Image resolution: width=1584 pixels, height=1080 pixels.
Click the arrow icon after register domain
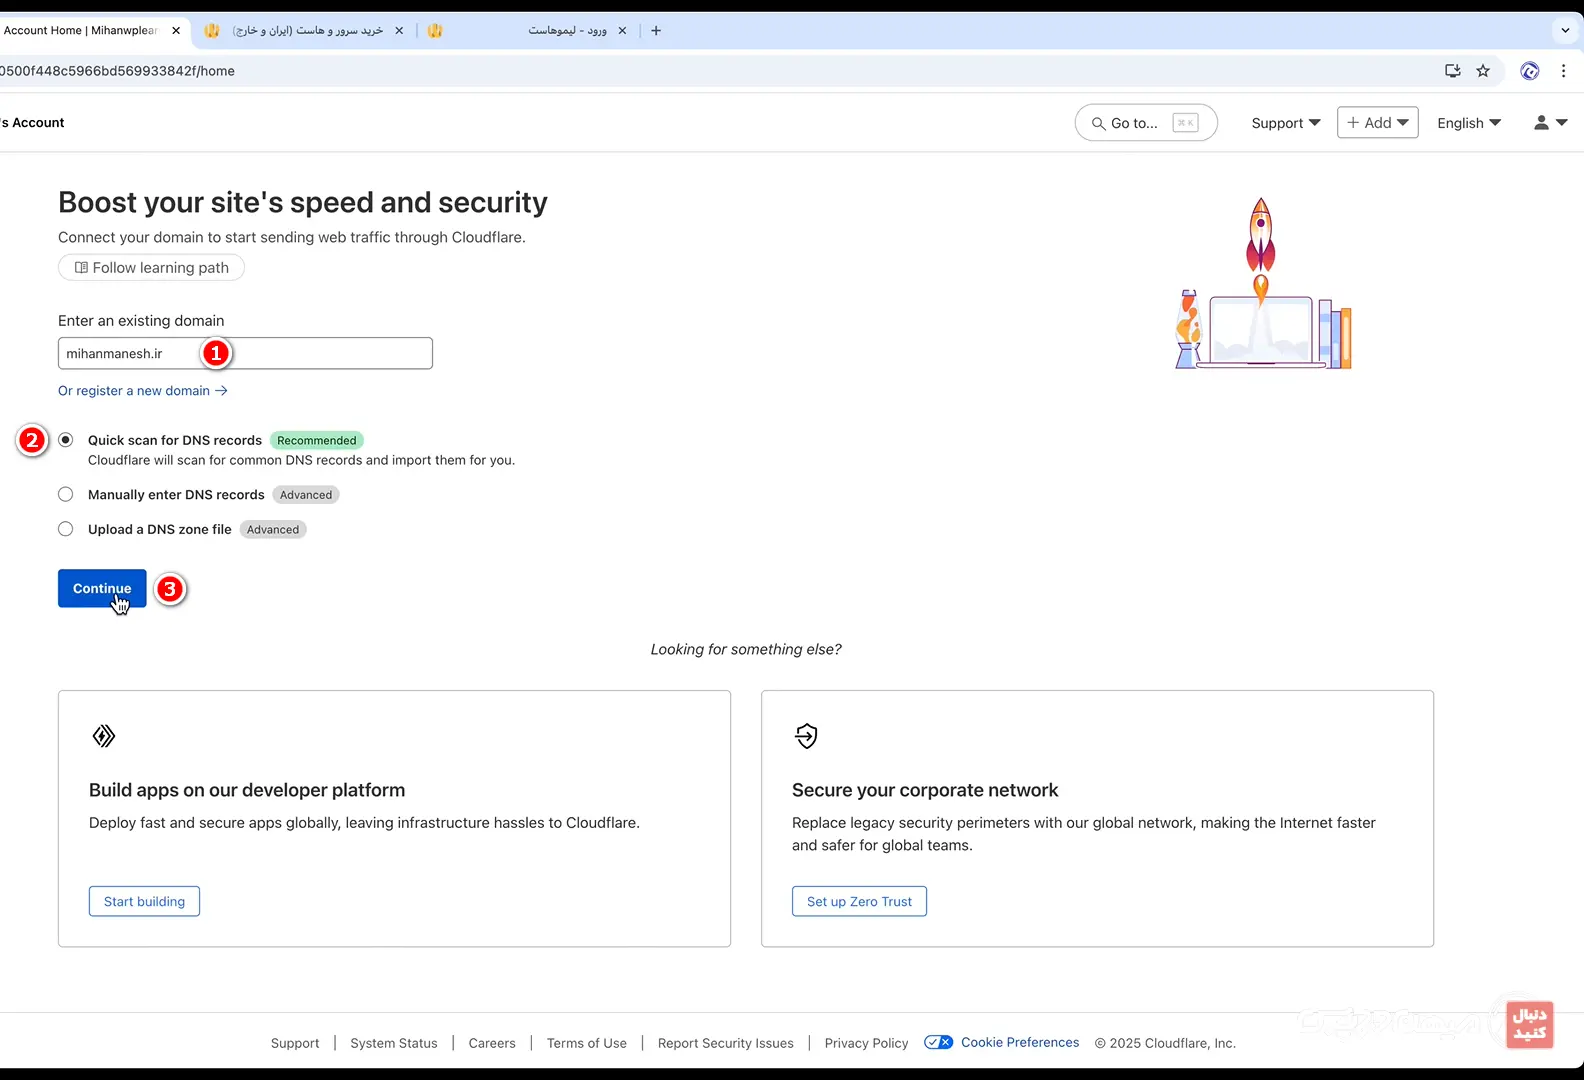click(x=221, y=391)
